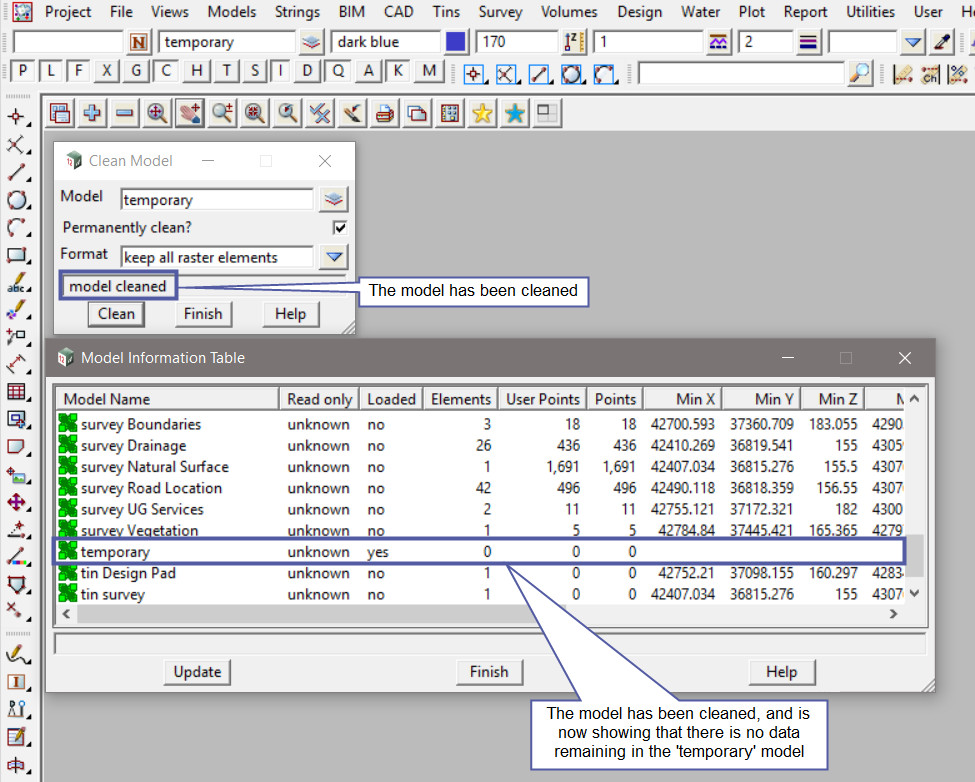The width and height of the screenshot is (975, 782).
Task: Open the Tins menu
Action: (x=446, y=12)
